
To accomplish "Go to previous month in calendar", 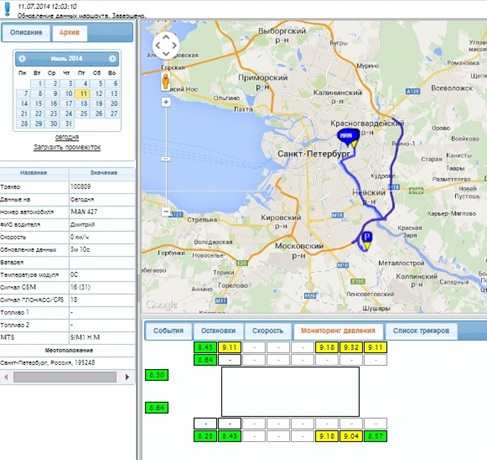I will tap(22, 59).
